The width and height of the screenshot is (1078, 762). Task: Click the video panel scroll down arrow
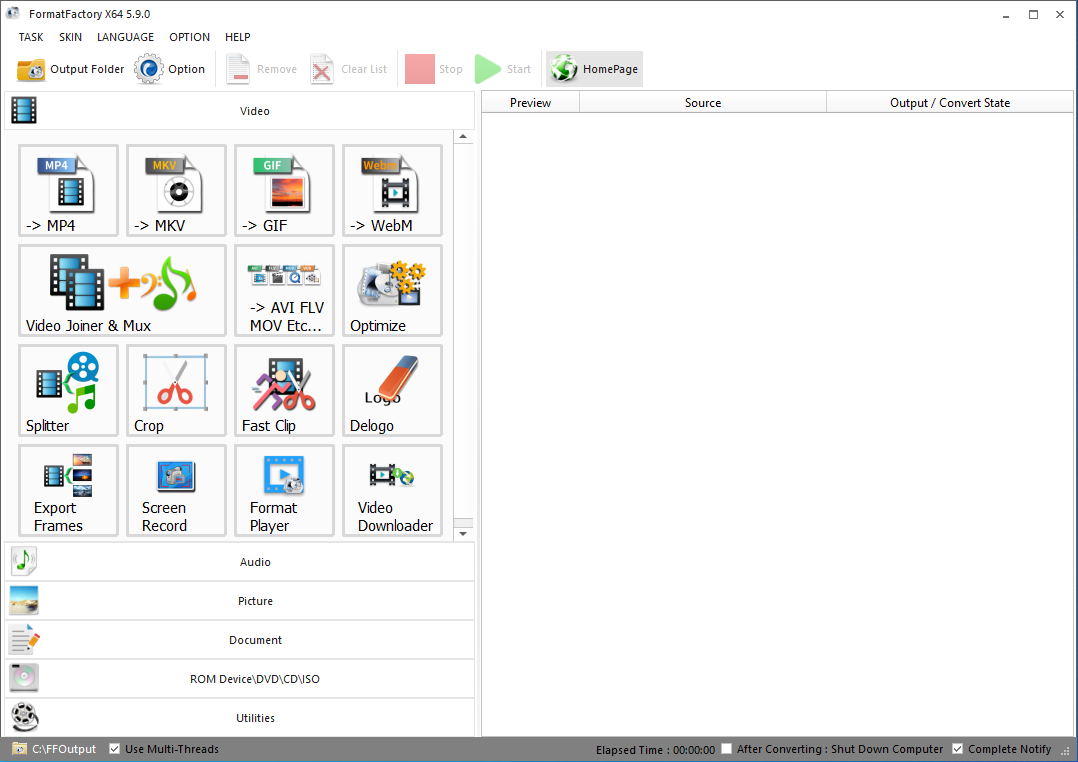click(463, 534)
